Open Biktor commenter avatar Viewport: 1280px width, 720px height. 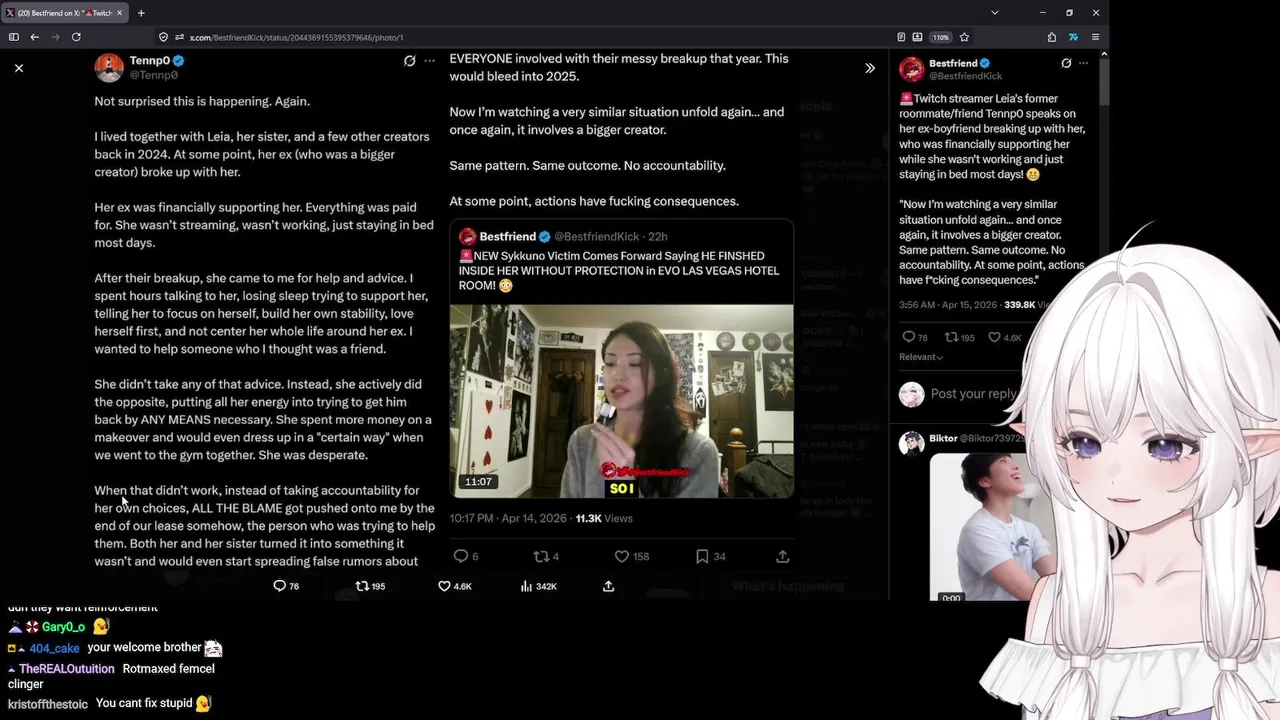911,443
